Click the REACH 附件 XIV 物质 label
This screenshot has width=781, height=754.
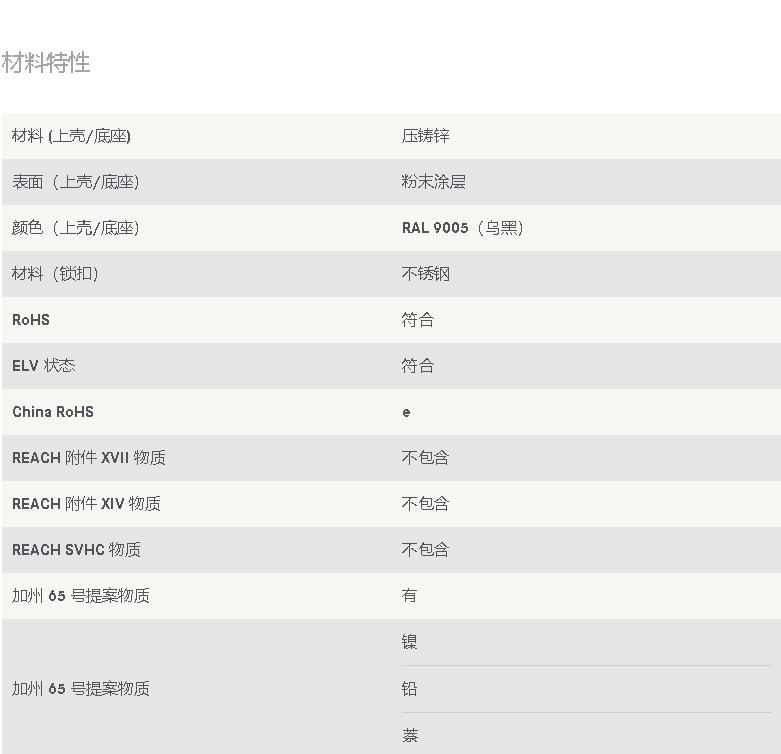point(86,504)
